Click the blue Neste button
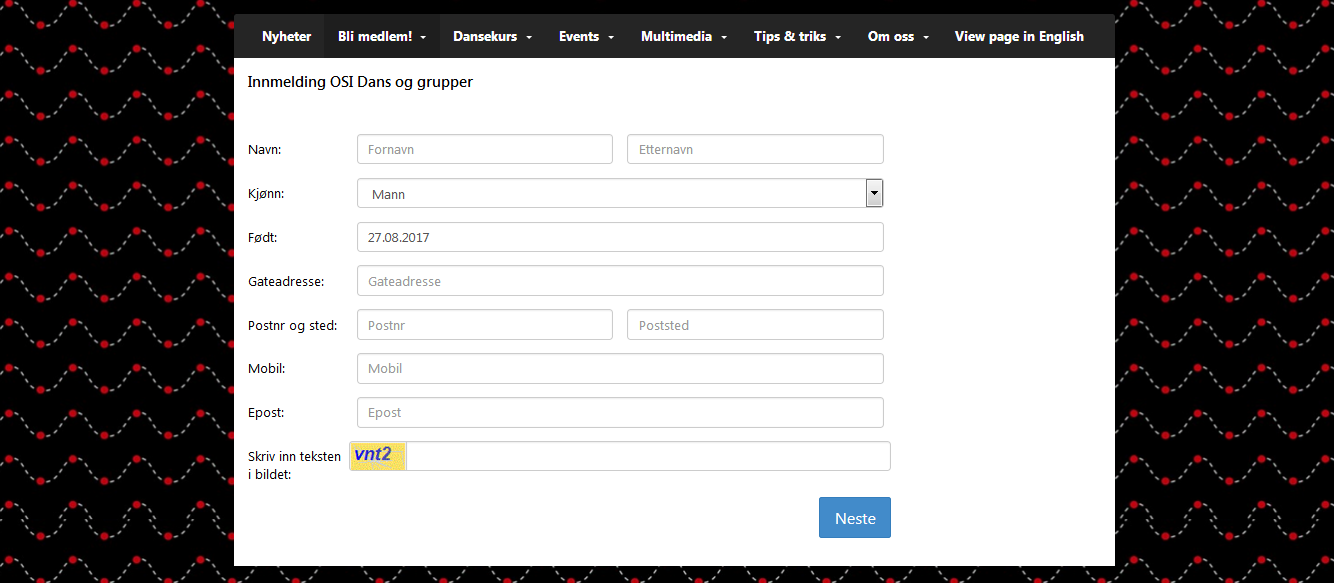Viewport: 1334px width, 583px height. coord(855,518)
